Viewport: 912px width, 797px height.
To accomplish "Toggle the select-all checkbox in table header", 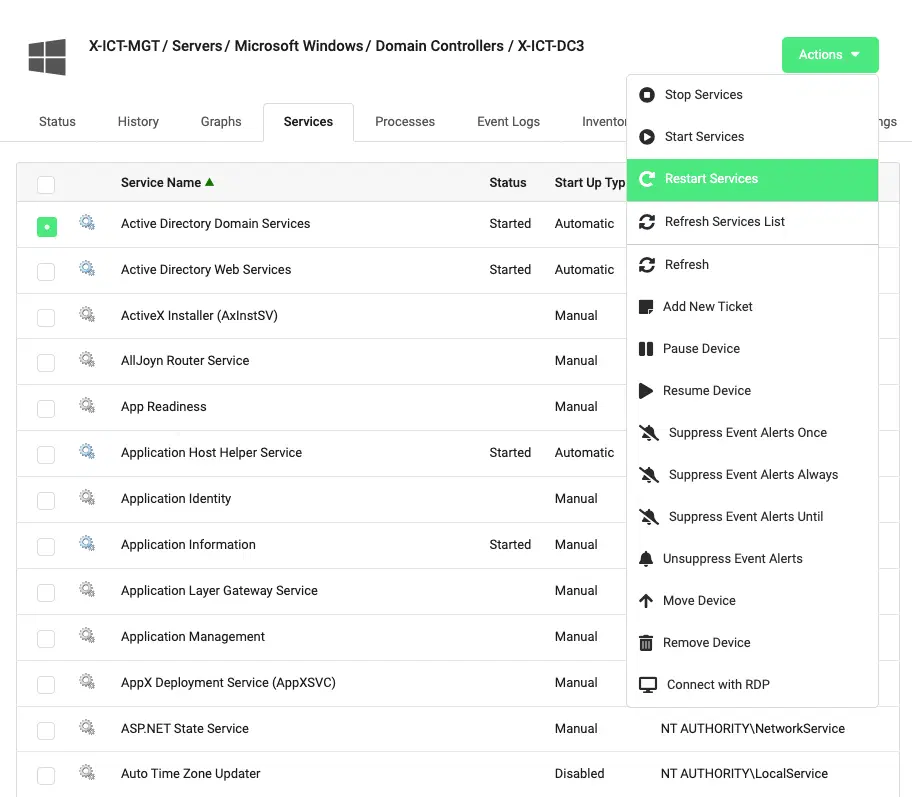I will point(46,184).
